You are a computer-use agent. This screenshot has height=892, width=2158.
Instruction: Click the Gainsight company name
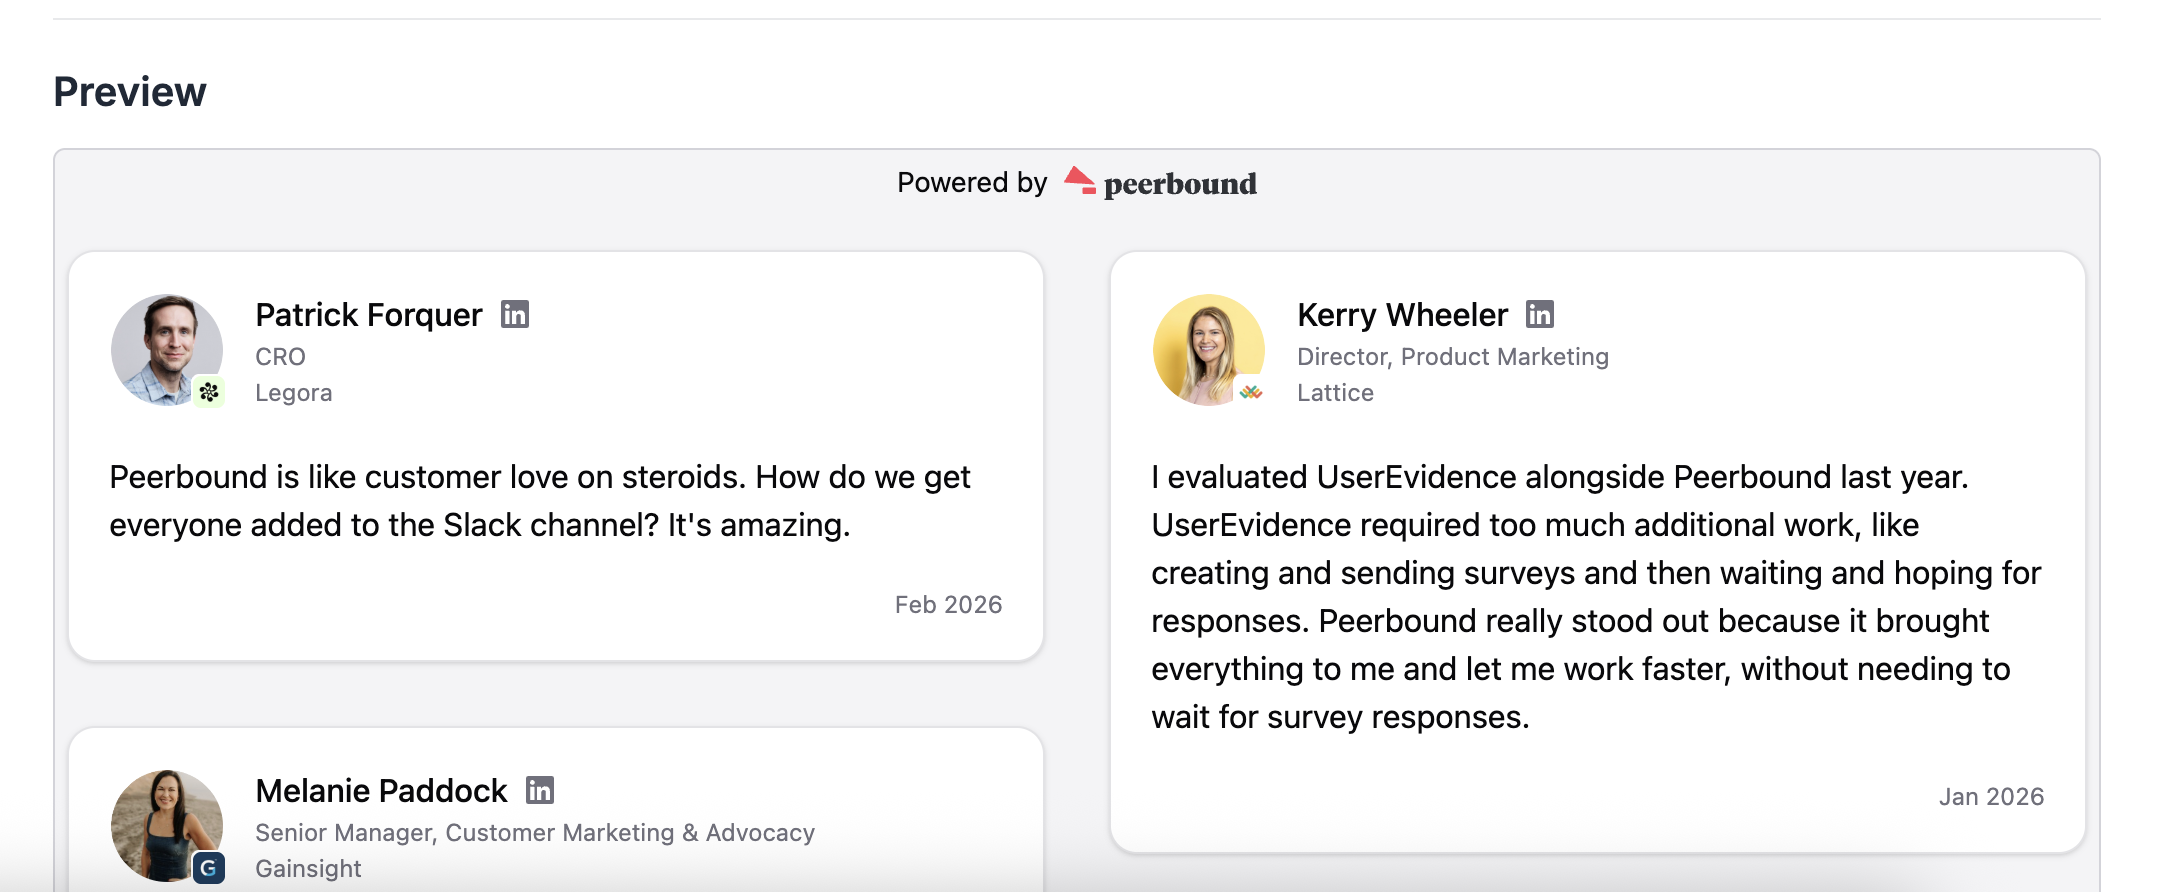pyautogui.click(x=308, y=869)
